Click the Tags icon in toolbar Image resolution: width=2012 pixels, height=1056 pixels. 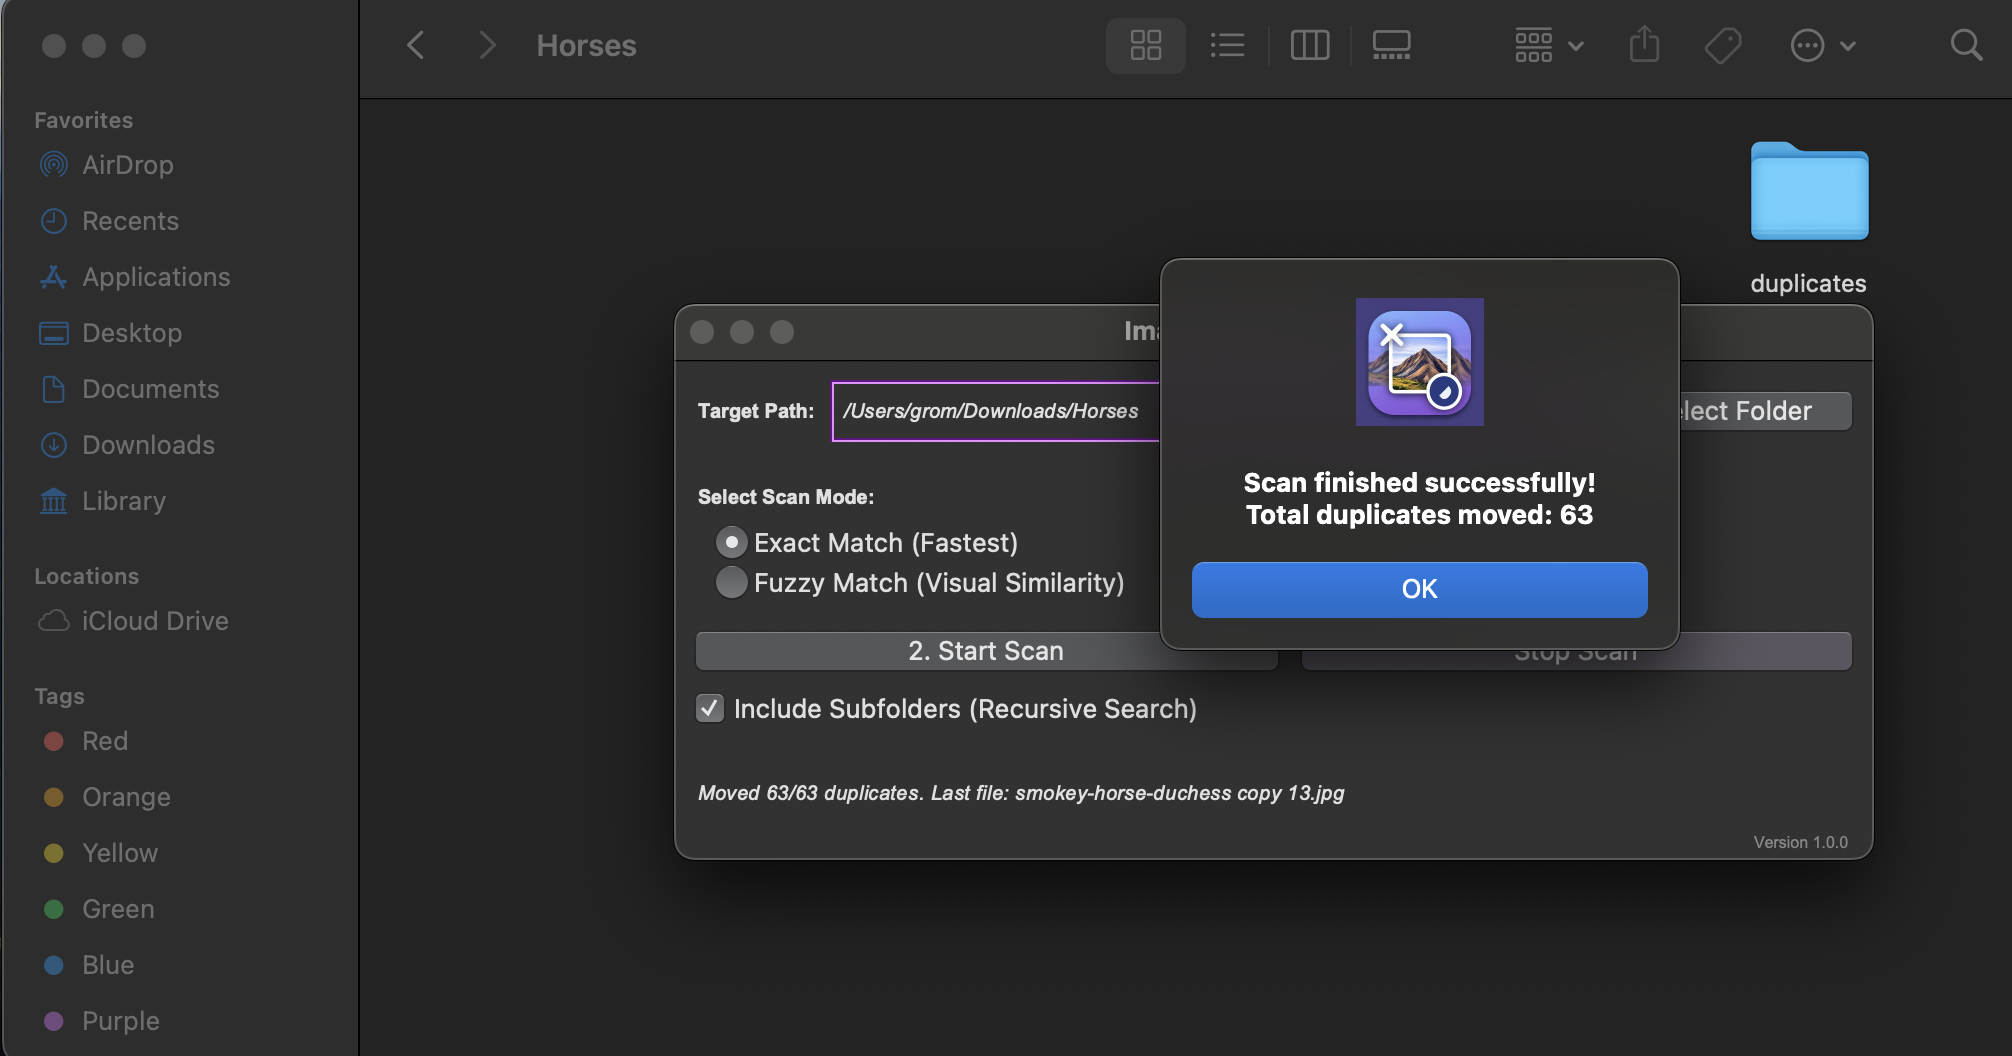(x=1722, y=45)
